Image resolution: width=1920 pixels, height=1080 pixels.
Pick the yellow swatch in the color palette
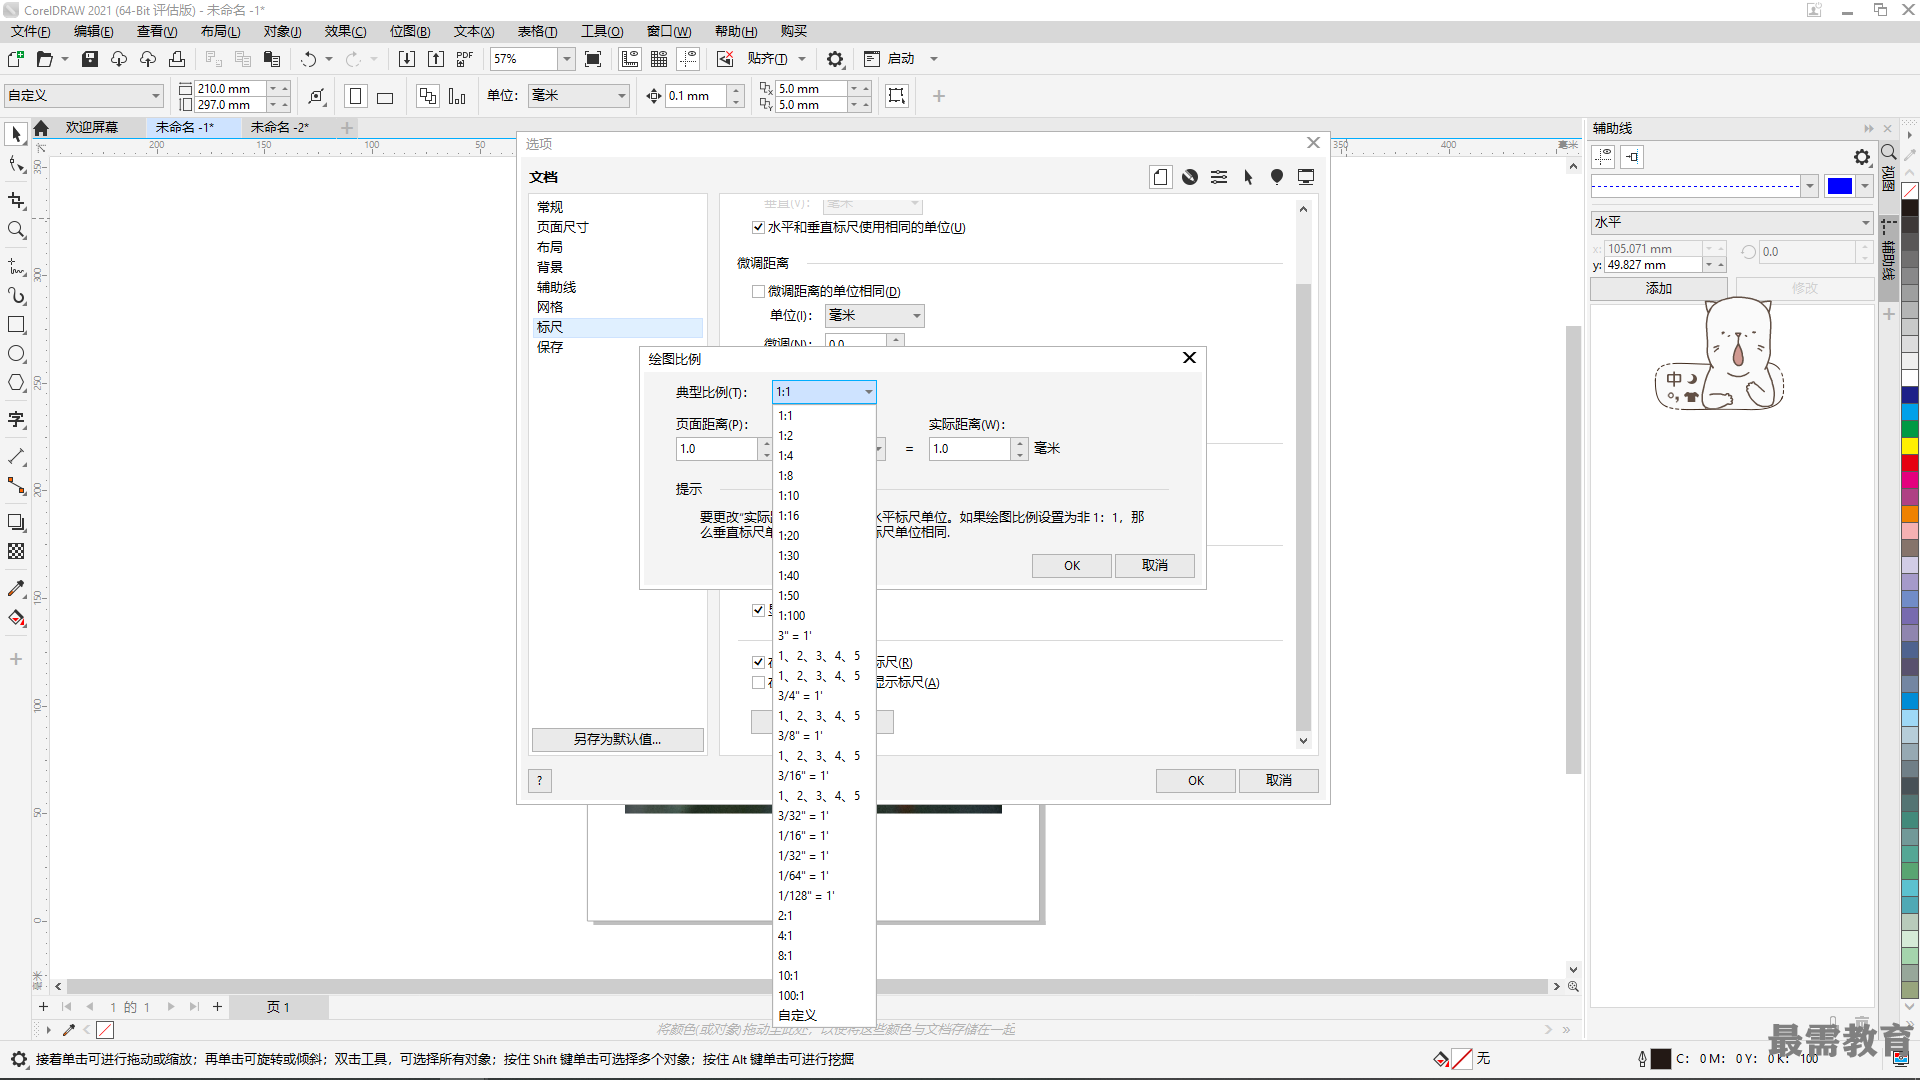point(1910,446)
